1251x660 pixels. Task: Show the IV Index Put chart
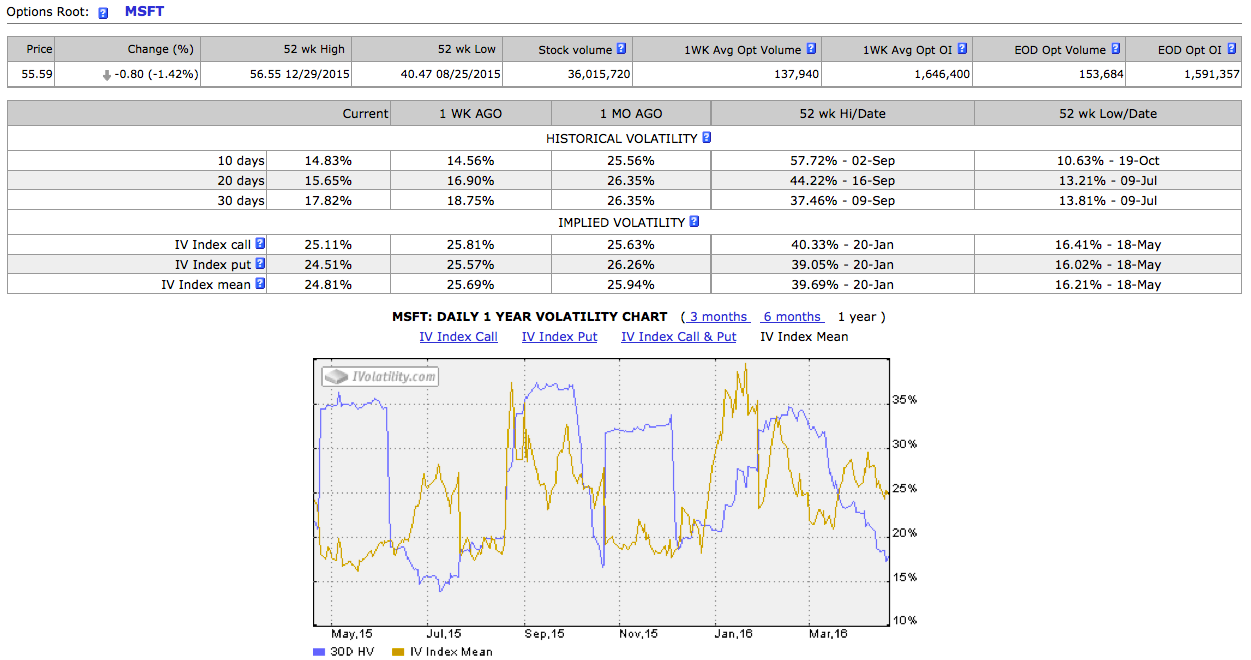click(x=560, y=337)
